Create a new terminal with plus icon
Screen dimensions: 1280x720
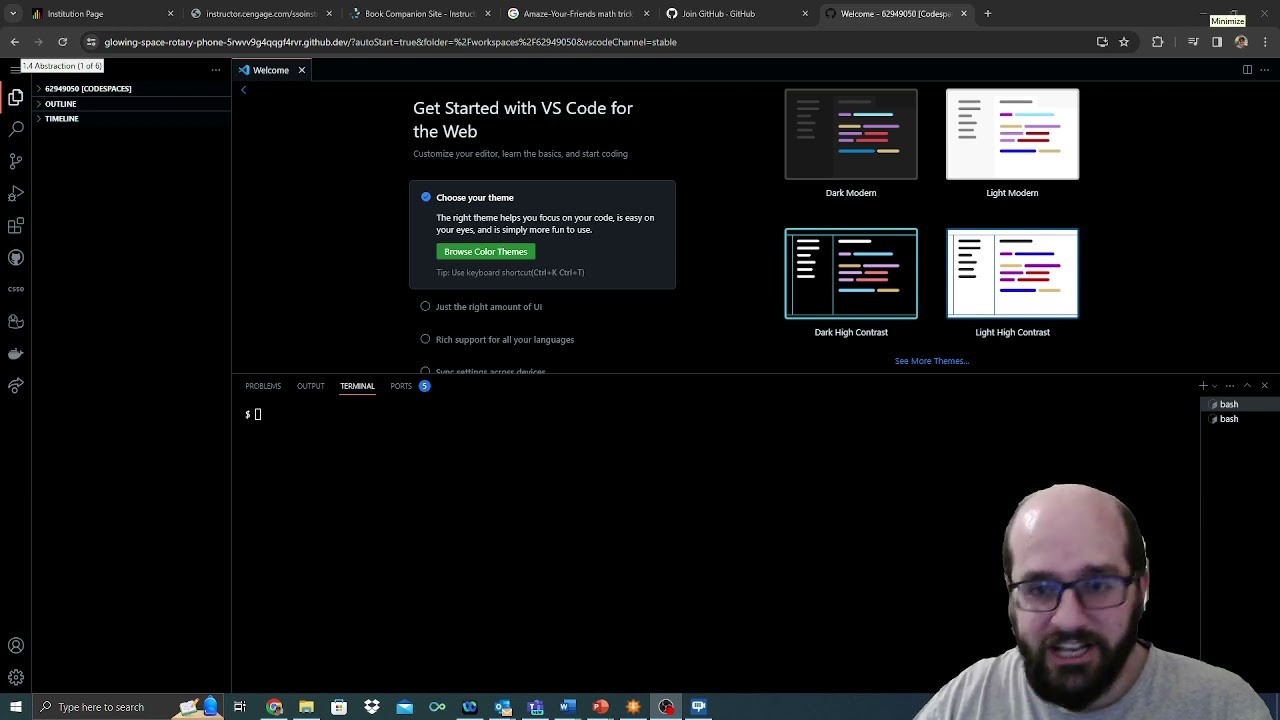pos(1203,386)
